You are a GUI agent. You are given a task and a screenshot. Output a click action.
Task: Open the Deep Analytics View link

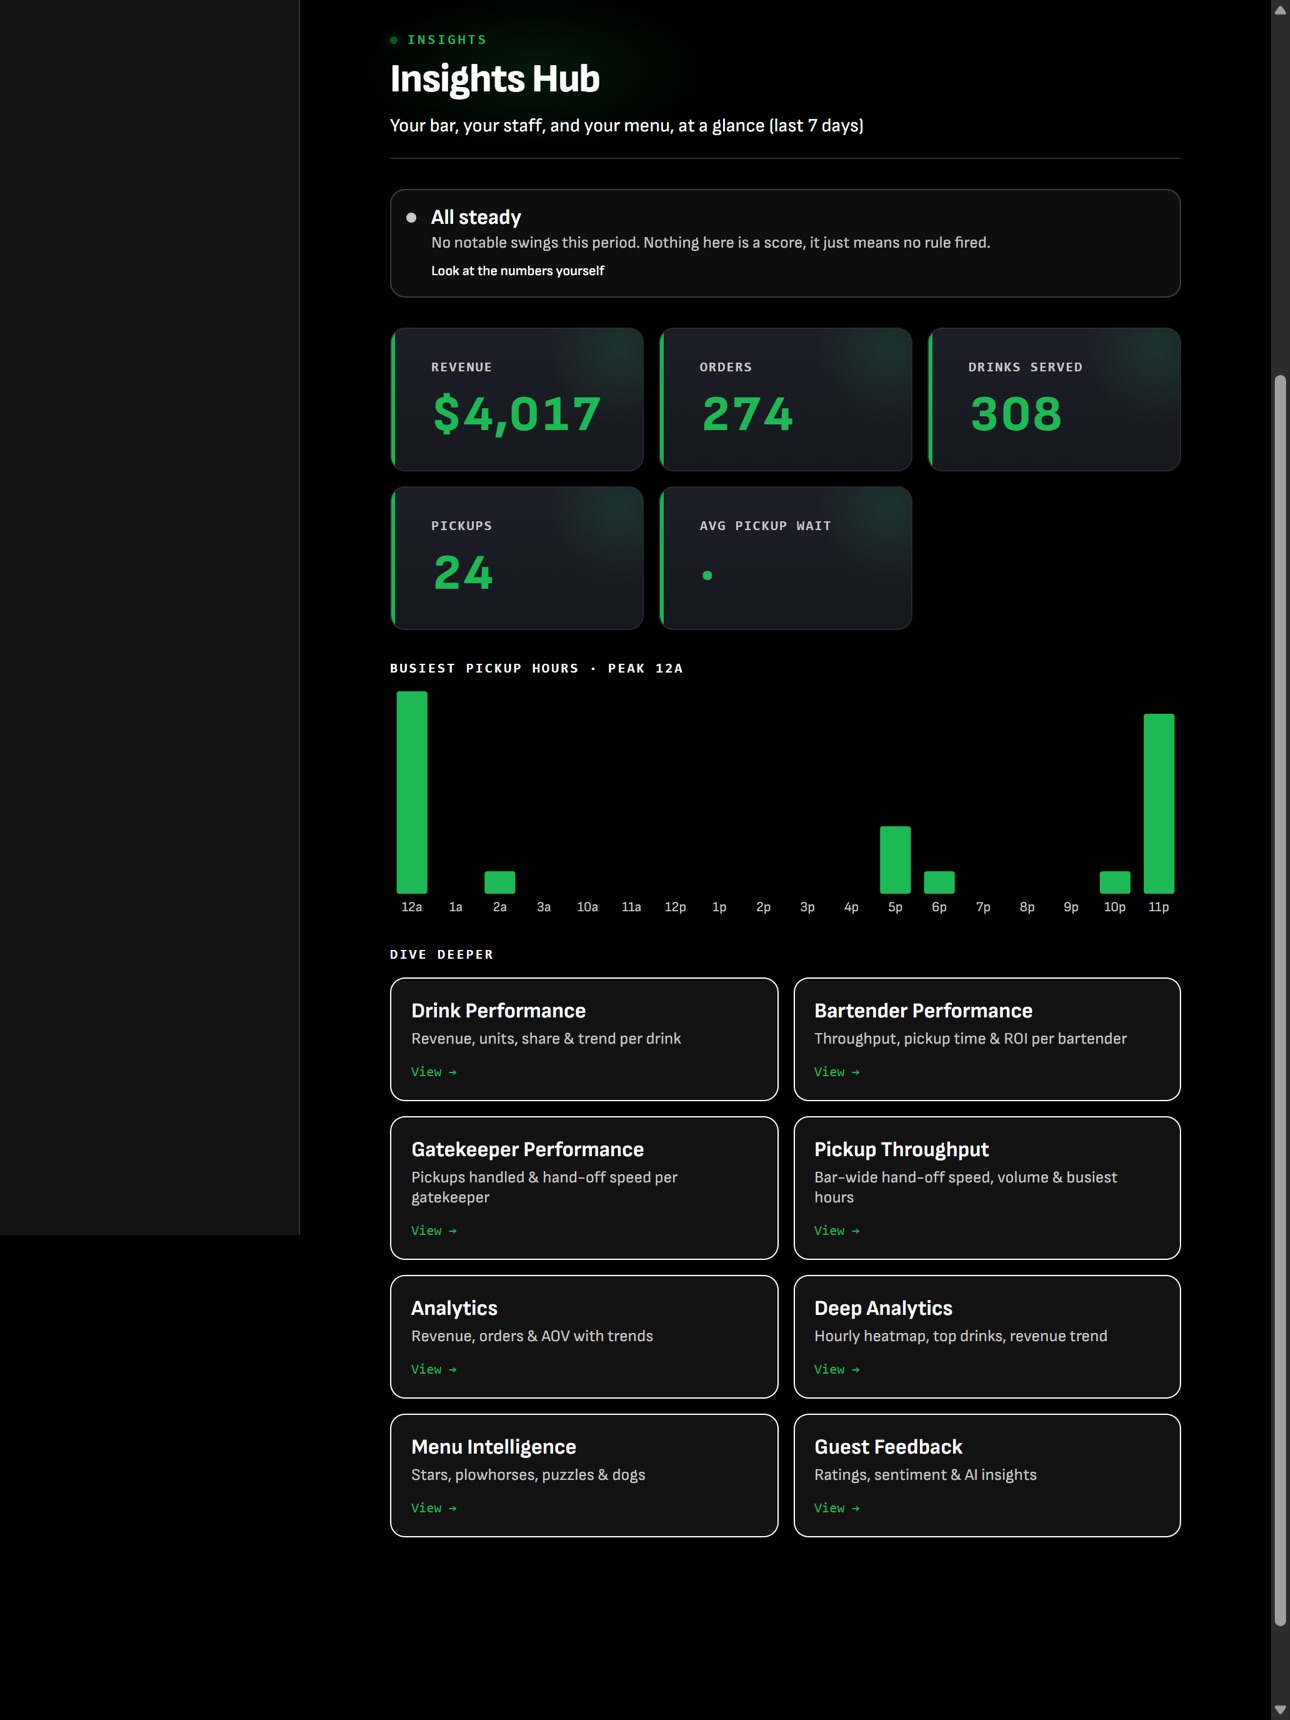click(x=837, y=1370)
